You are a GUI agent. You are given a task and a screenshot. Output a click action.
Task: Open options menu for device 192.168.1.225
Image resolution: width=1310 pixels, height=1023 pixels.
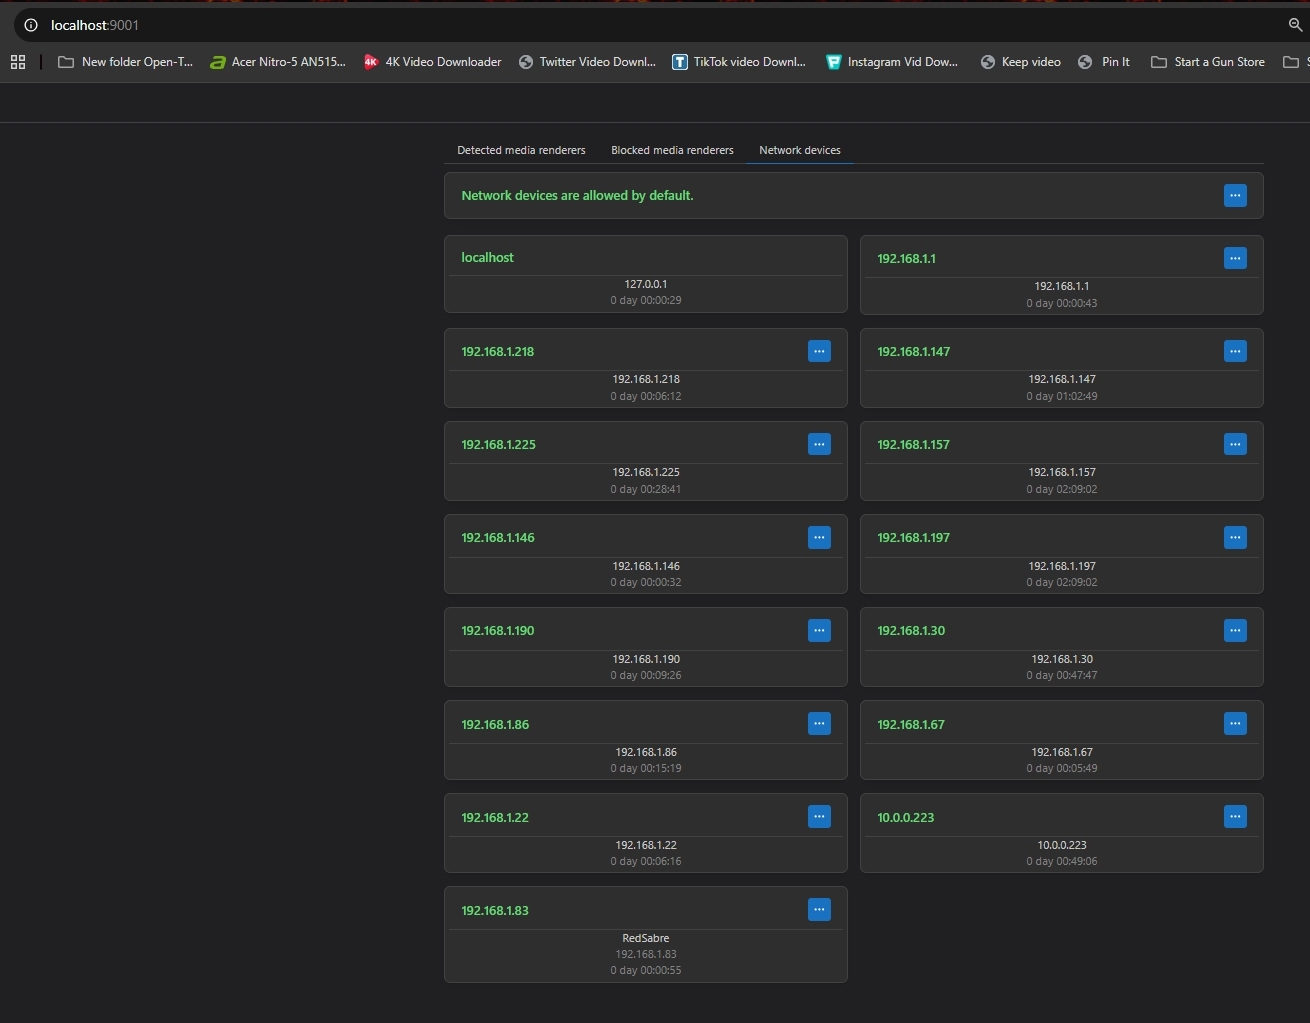(819, 444)
